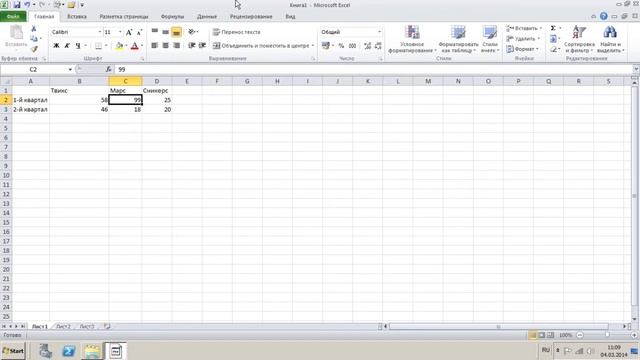Viewport: 640px width, 360px height.
Task: Toggle bold formatting
Action: [x=56, y=46]
